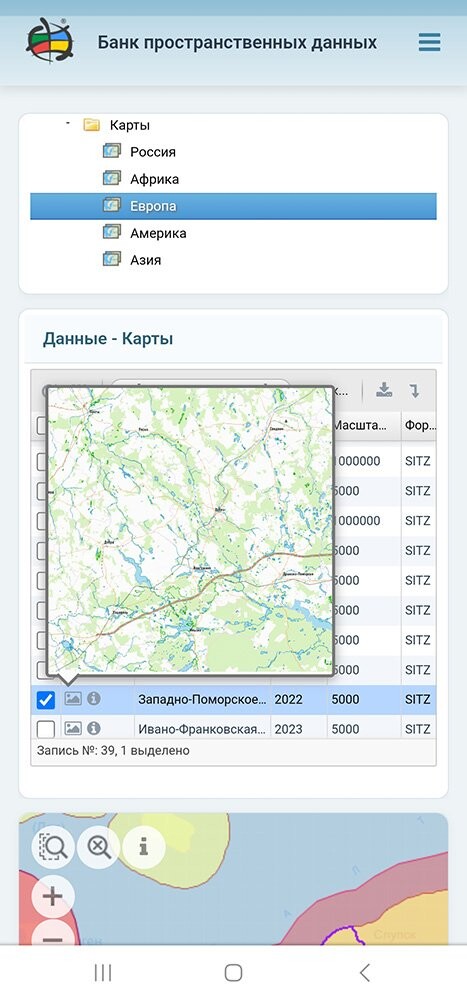Activate the zoom-to-area map tool

click(x=54, y=847)
